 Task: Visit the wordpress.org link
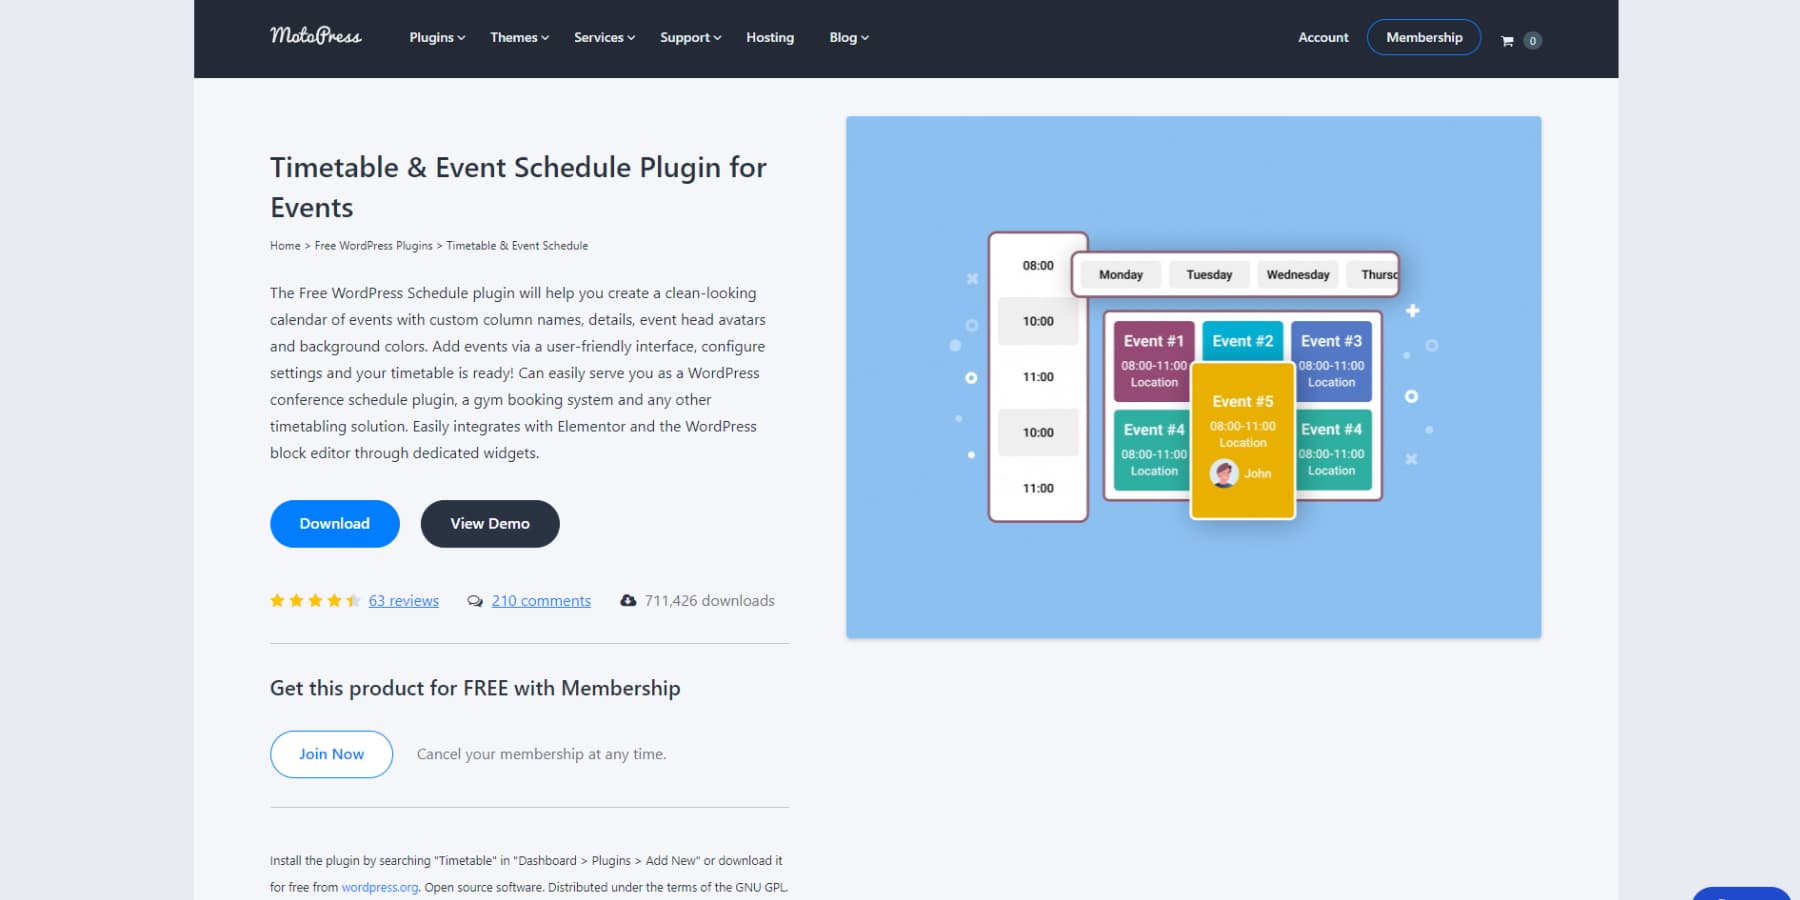(378, 886)
